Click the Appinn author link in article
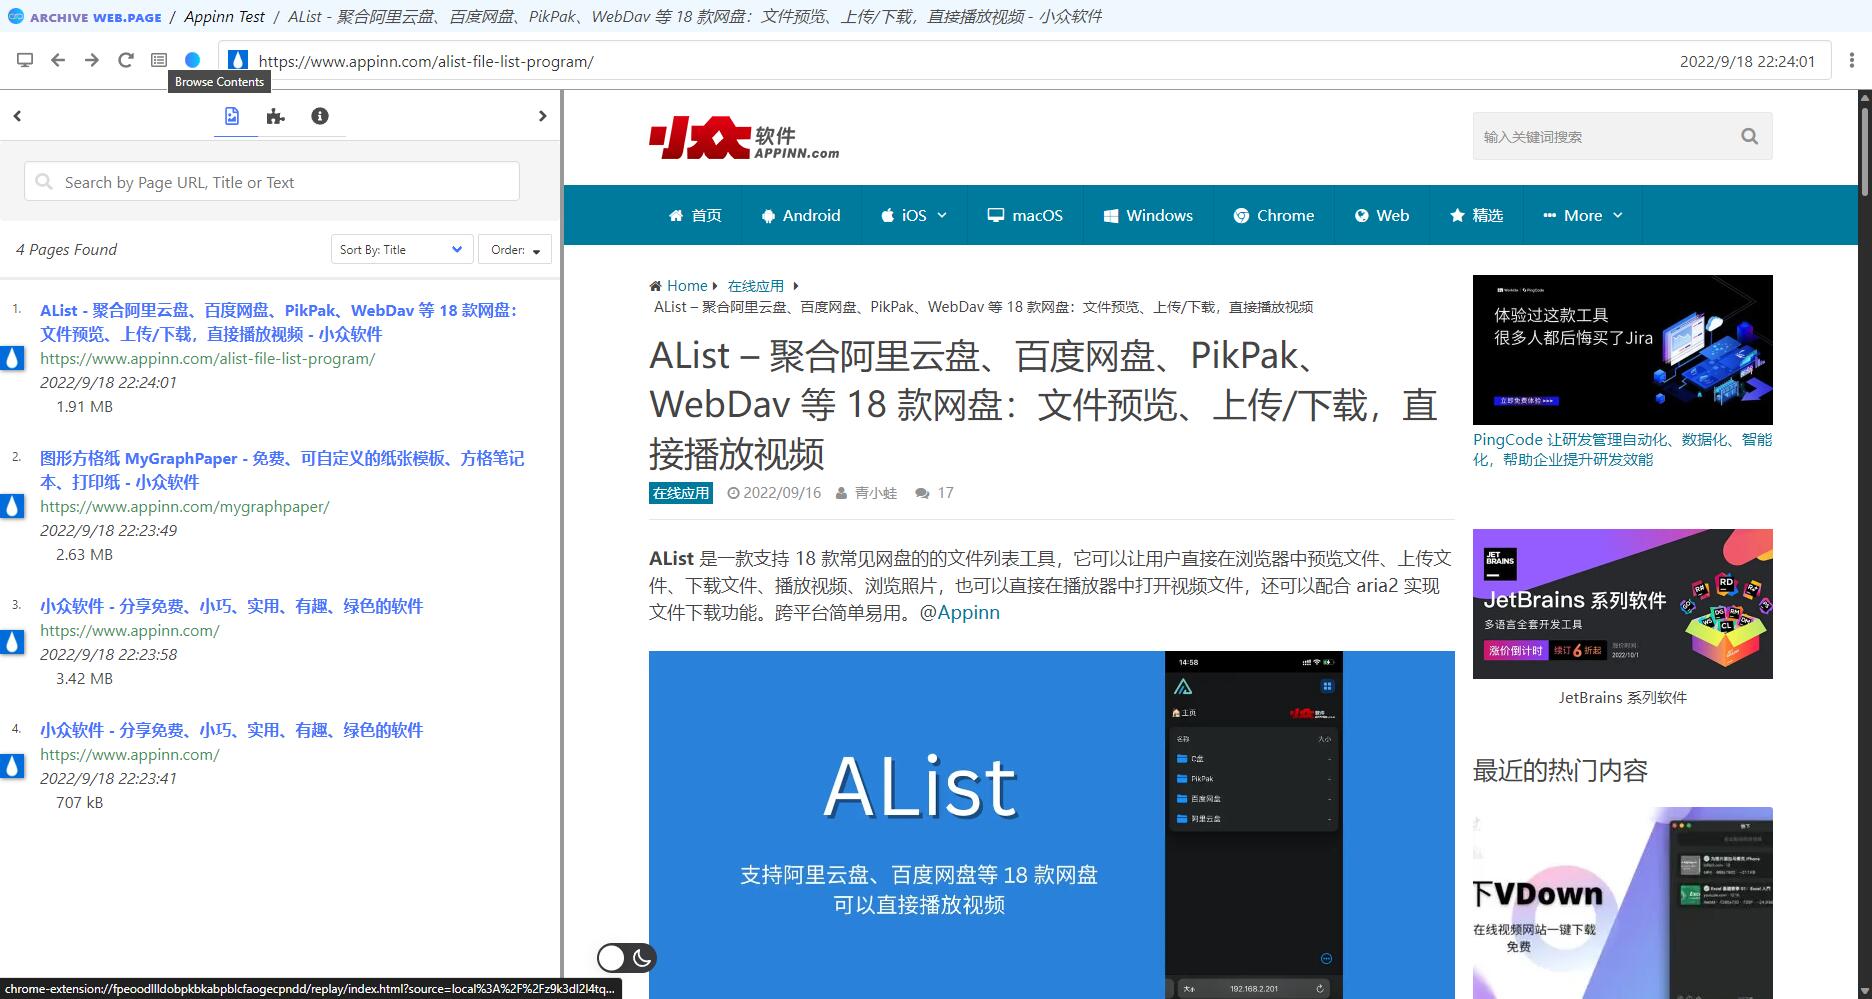1872x999 pixels. pyautogui.click(x=960, y=613)
